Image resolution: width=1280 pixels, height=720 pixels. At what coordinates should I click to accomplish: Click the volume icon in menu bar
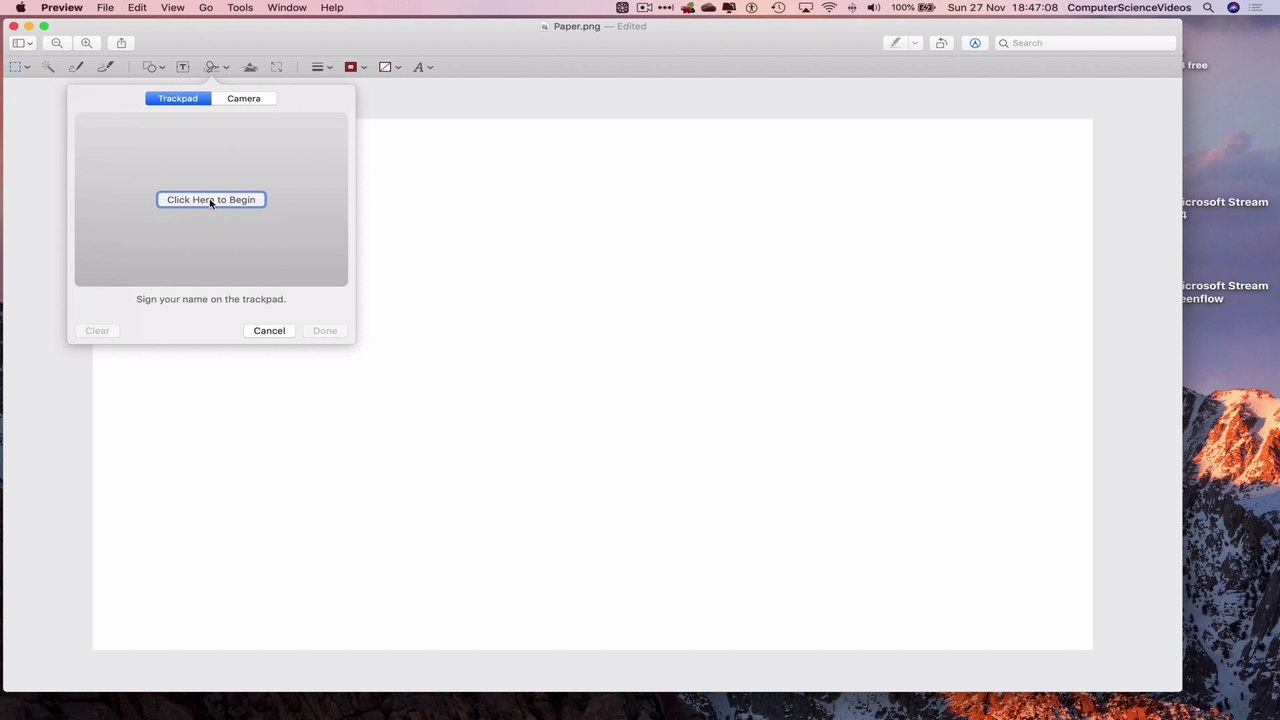pos(874,8)
